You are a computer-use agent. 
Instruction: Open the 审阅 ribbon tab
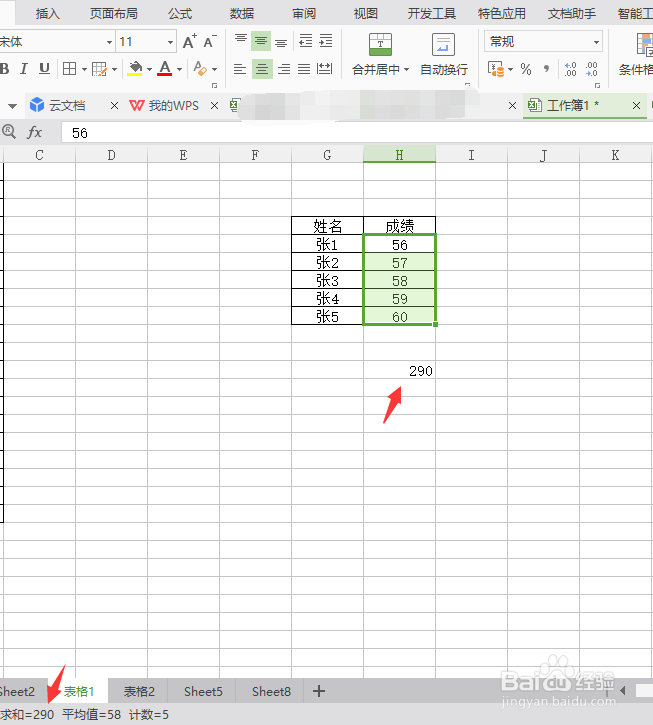point(304,13)
